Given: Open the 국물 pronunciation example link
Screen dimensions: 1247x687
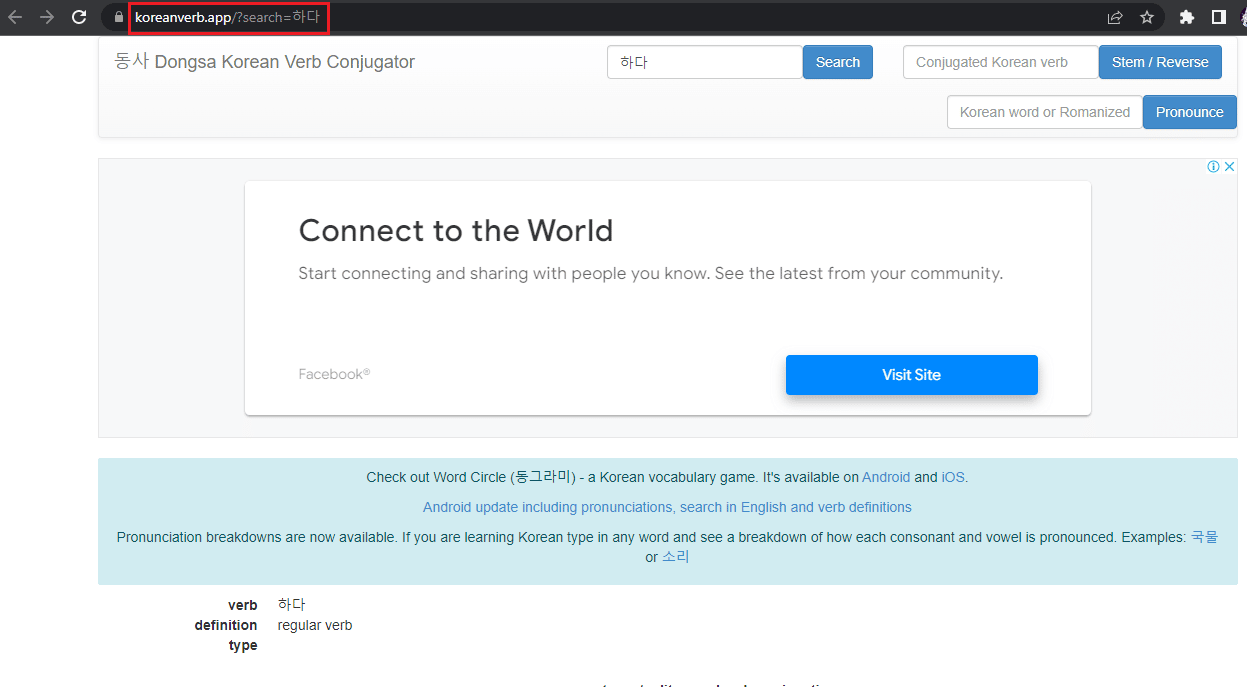Looking at the screenshot, I should (1204, 537).
